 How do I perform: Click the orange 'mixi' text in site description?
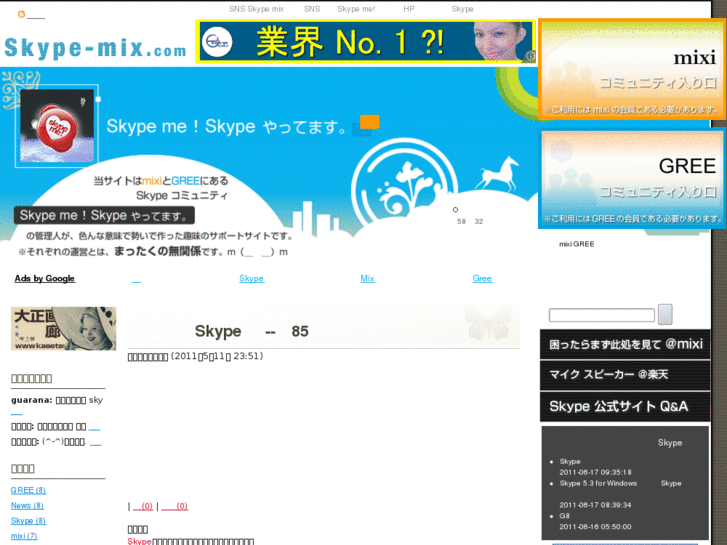pos(152,181)
